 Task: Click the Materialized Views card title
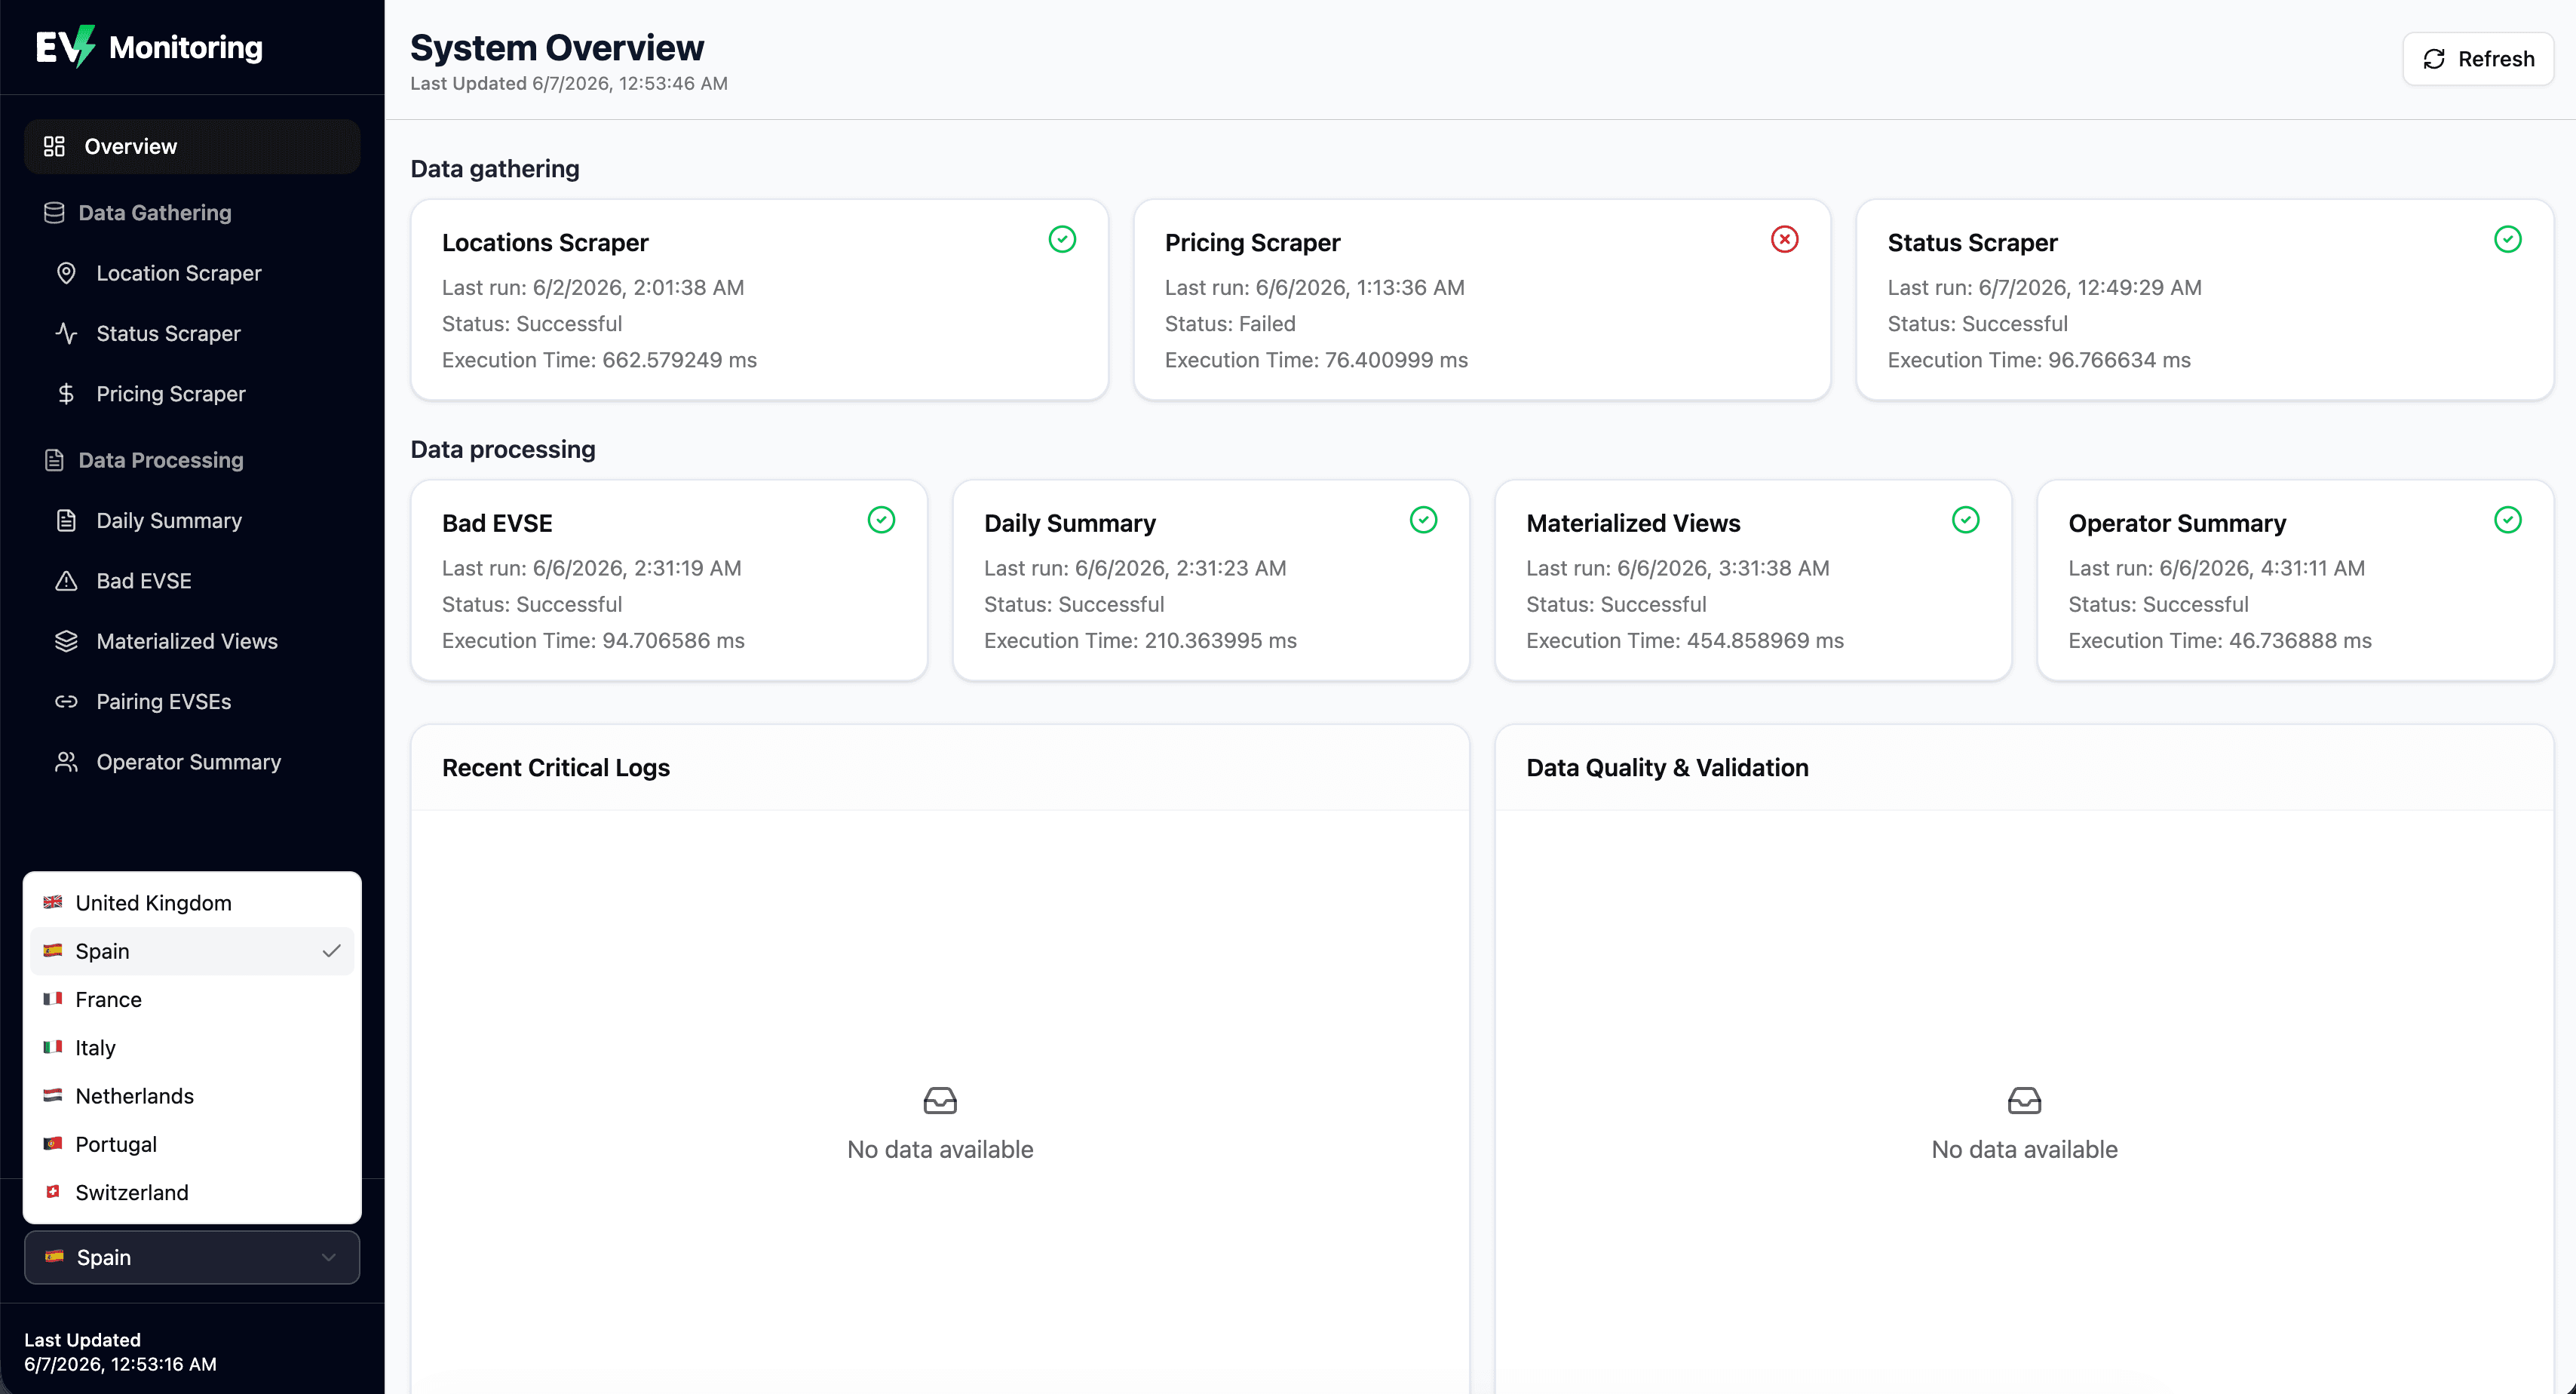(x=1633, y=523)
